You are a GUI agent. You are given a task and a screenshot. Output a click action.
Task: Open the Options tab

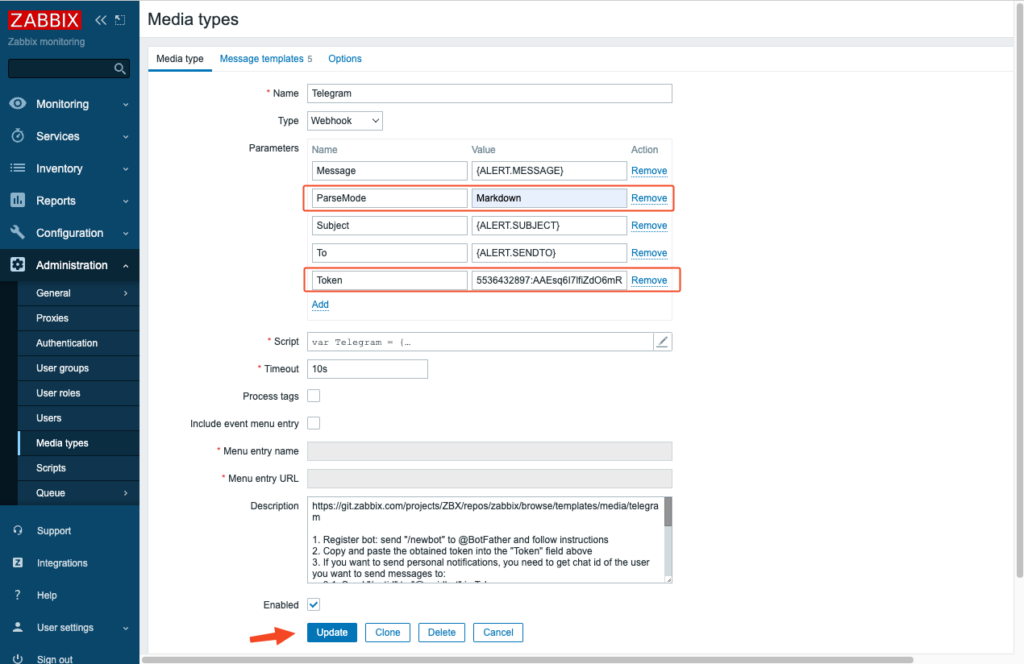(x=345, y=59)
